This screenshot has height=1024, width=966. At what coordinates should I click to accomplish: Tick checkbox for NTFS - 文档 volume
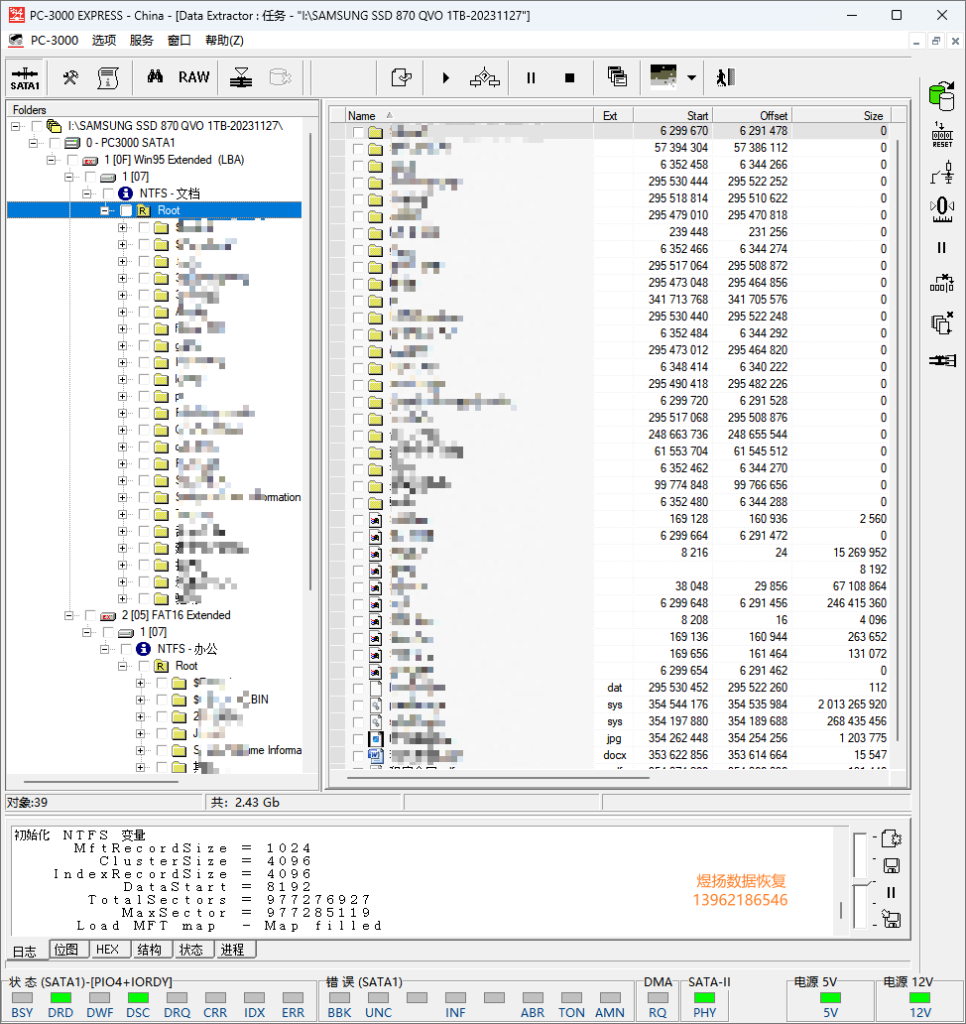tap(108, 193)
